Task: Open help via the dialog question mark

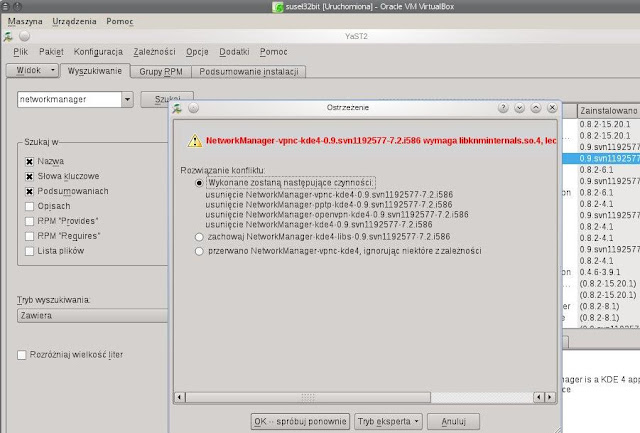Action: pos(503,108)
